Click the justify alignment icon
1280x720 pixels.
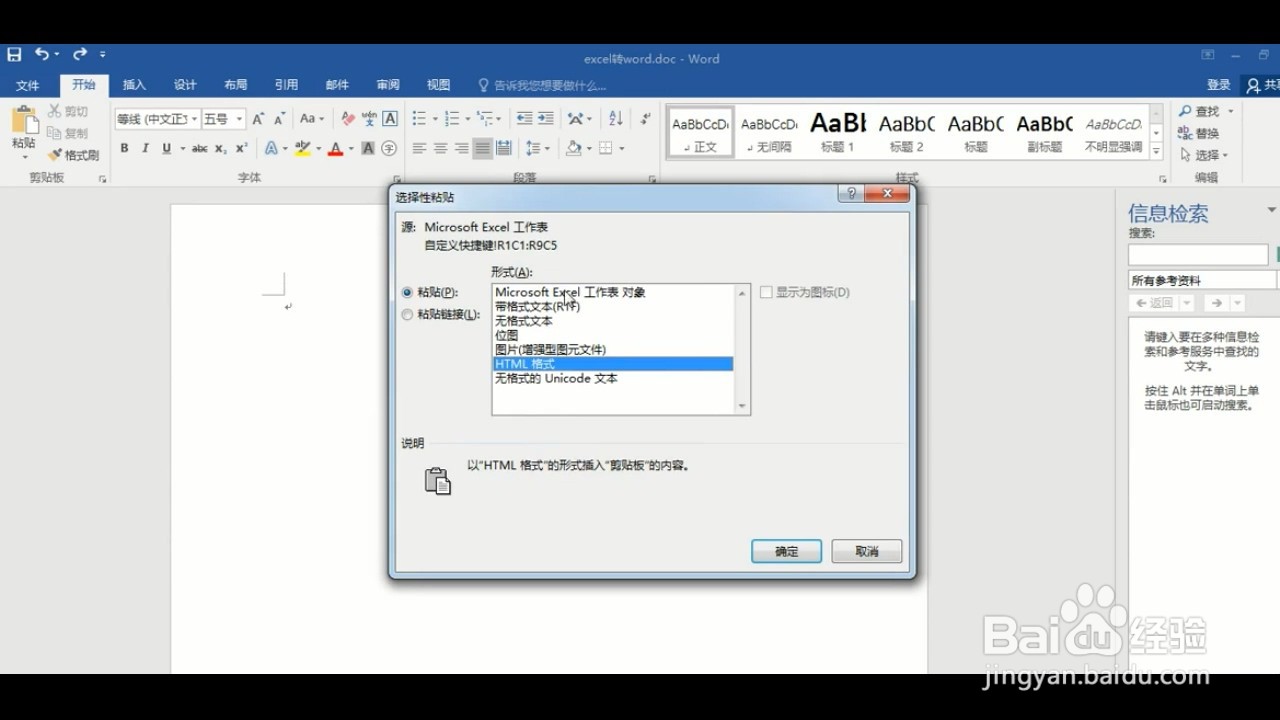[x=483, y=148]
